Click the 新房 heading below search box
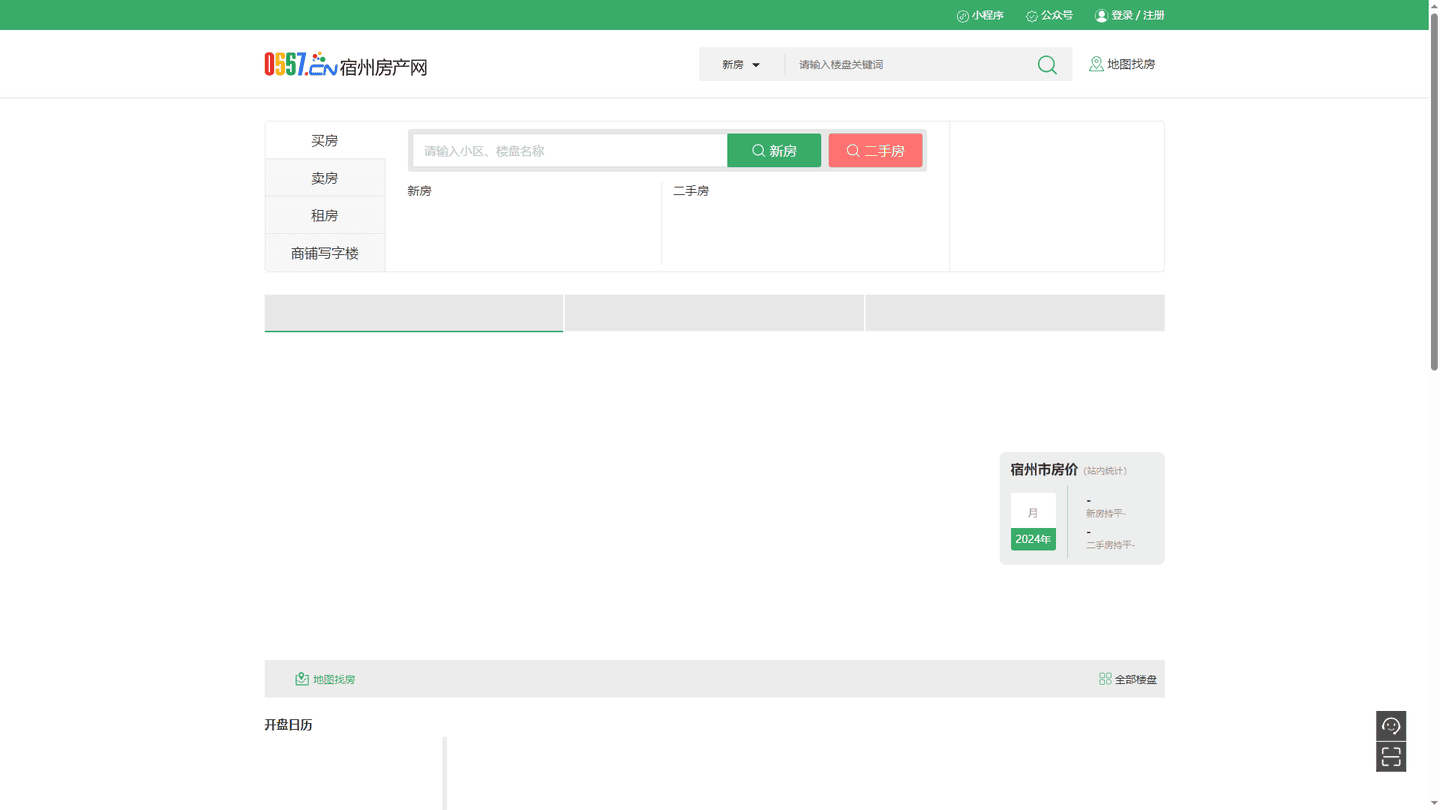Image resolution: width=1440 pixels, height=810 pixels. 419,191
